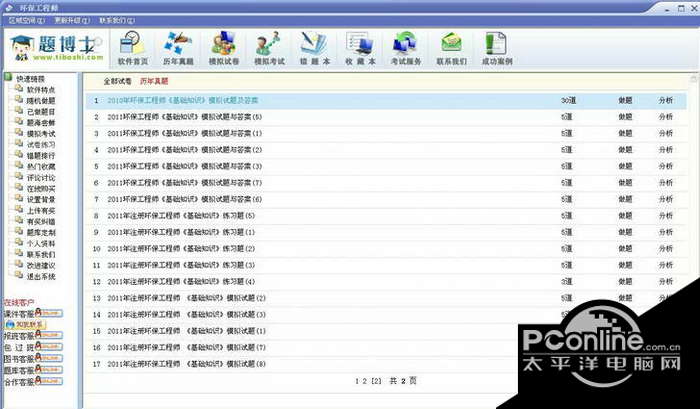The height and width of the screenshot is (409, 700).
Task: Select 联系我们 in the sidebar tree
Action: click(41, 255)
